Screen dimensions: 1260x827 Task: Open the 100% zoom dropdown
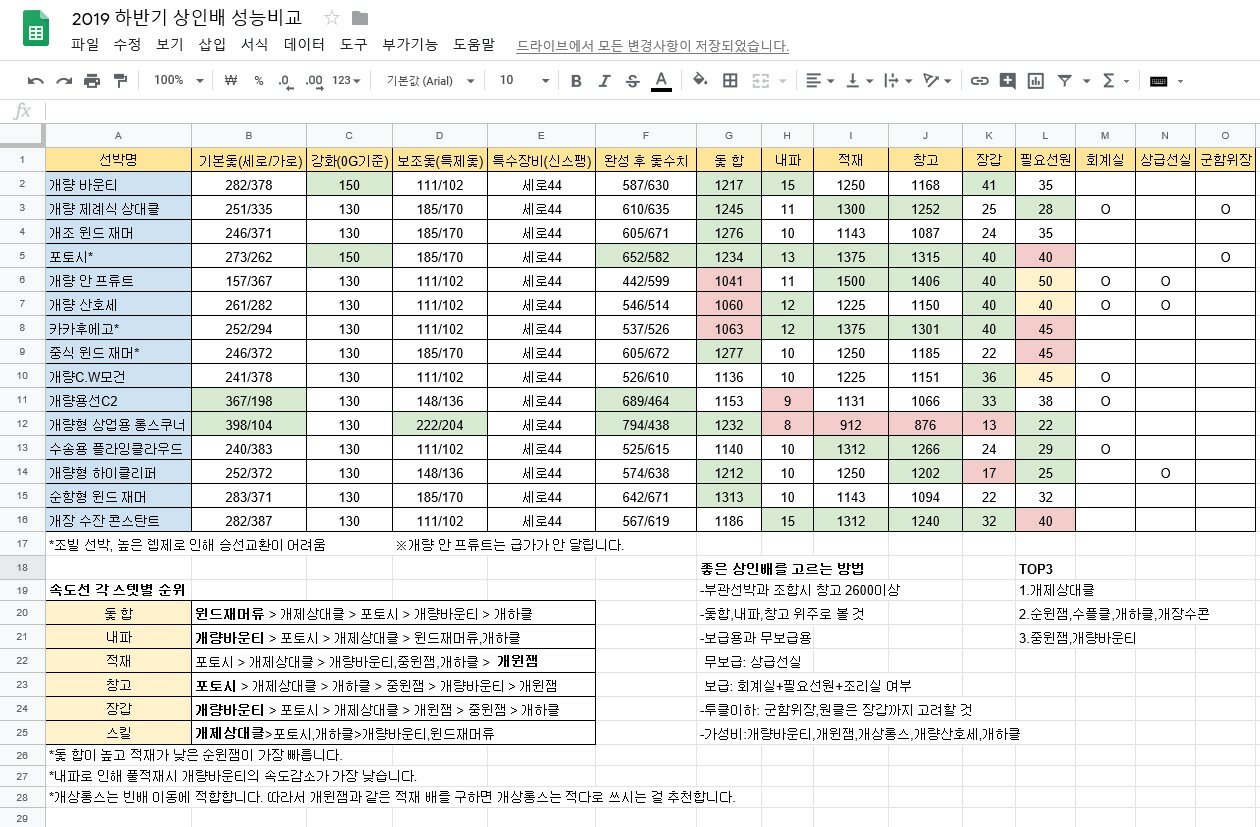[x=179, y=81]
